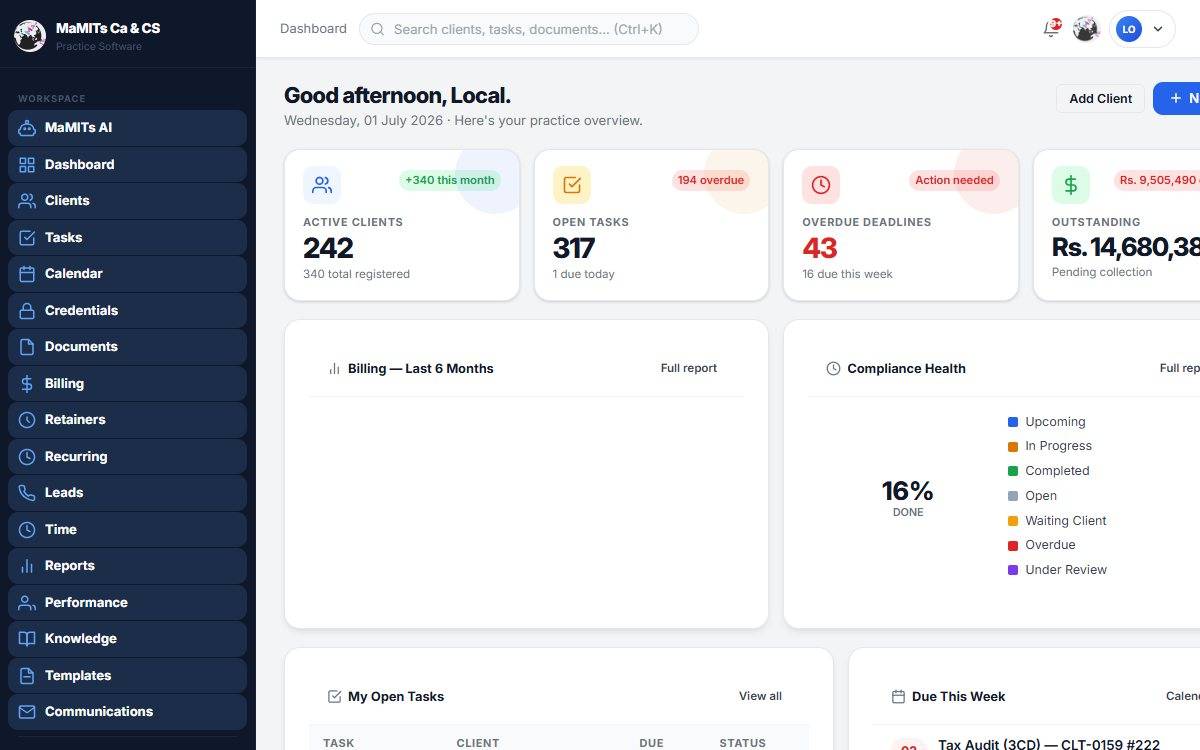Open the Active Clients summary card

(x=402, y=225)
